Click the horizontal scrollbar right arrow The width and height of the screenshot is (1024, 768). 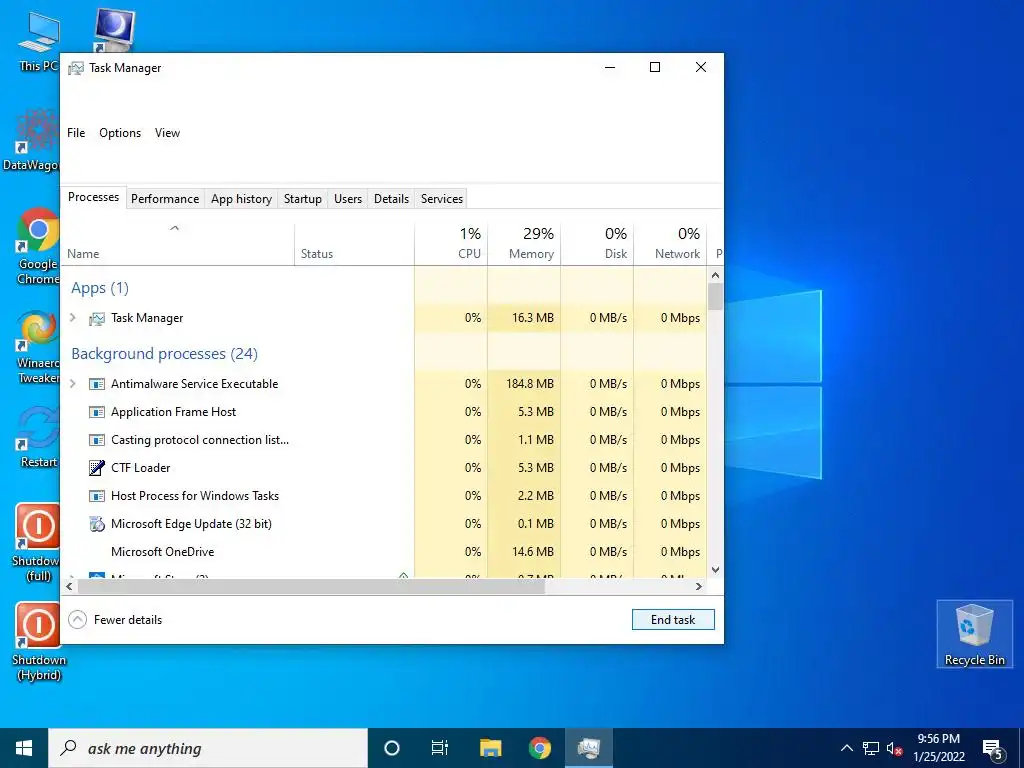pyautogui.click(x=699, y=586)
